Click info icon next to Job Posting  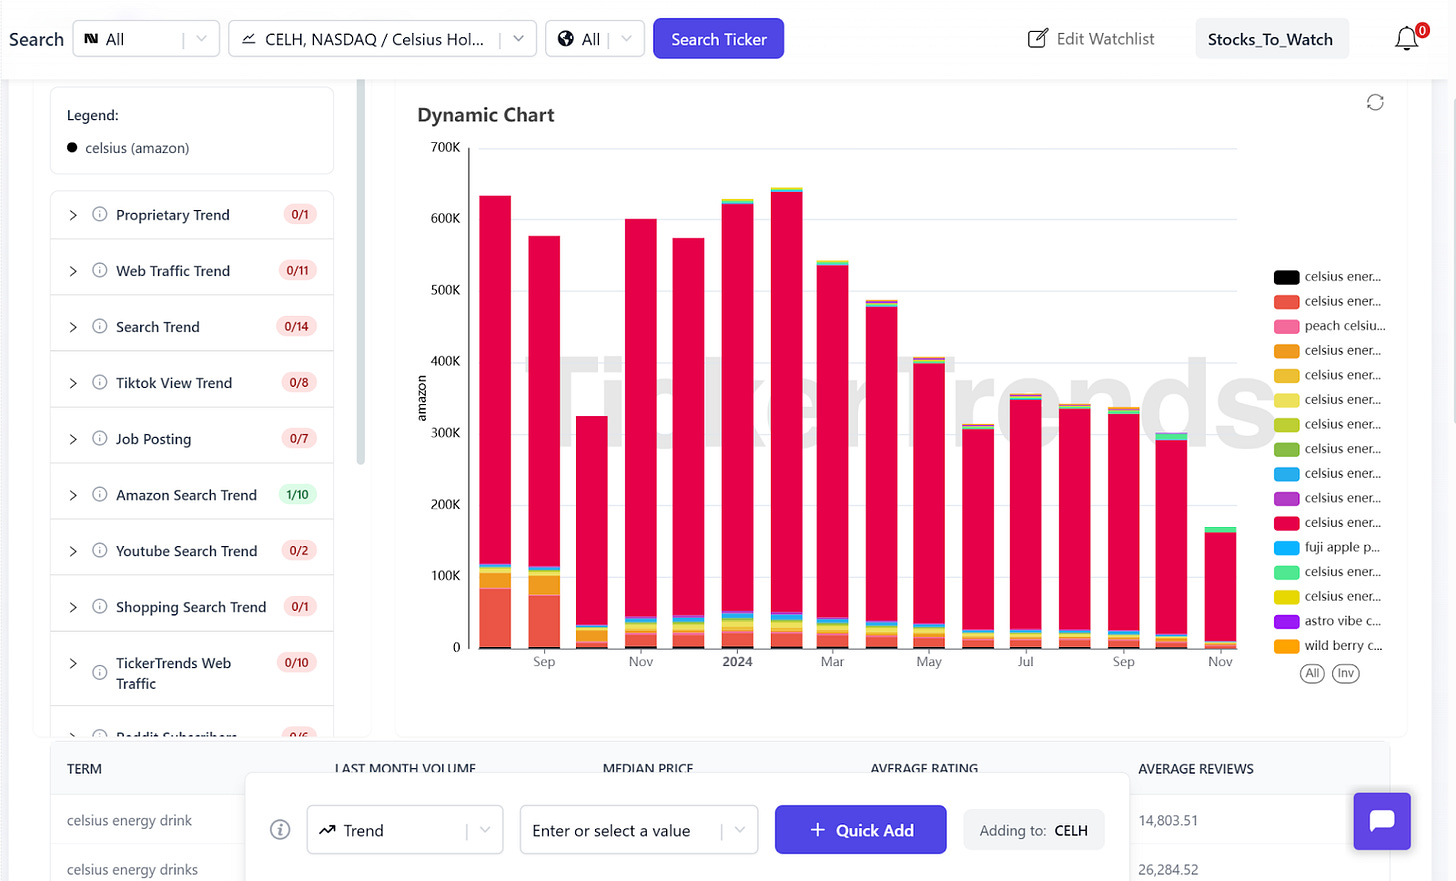tap(100, 438)
